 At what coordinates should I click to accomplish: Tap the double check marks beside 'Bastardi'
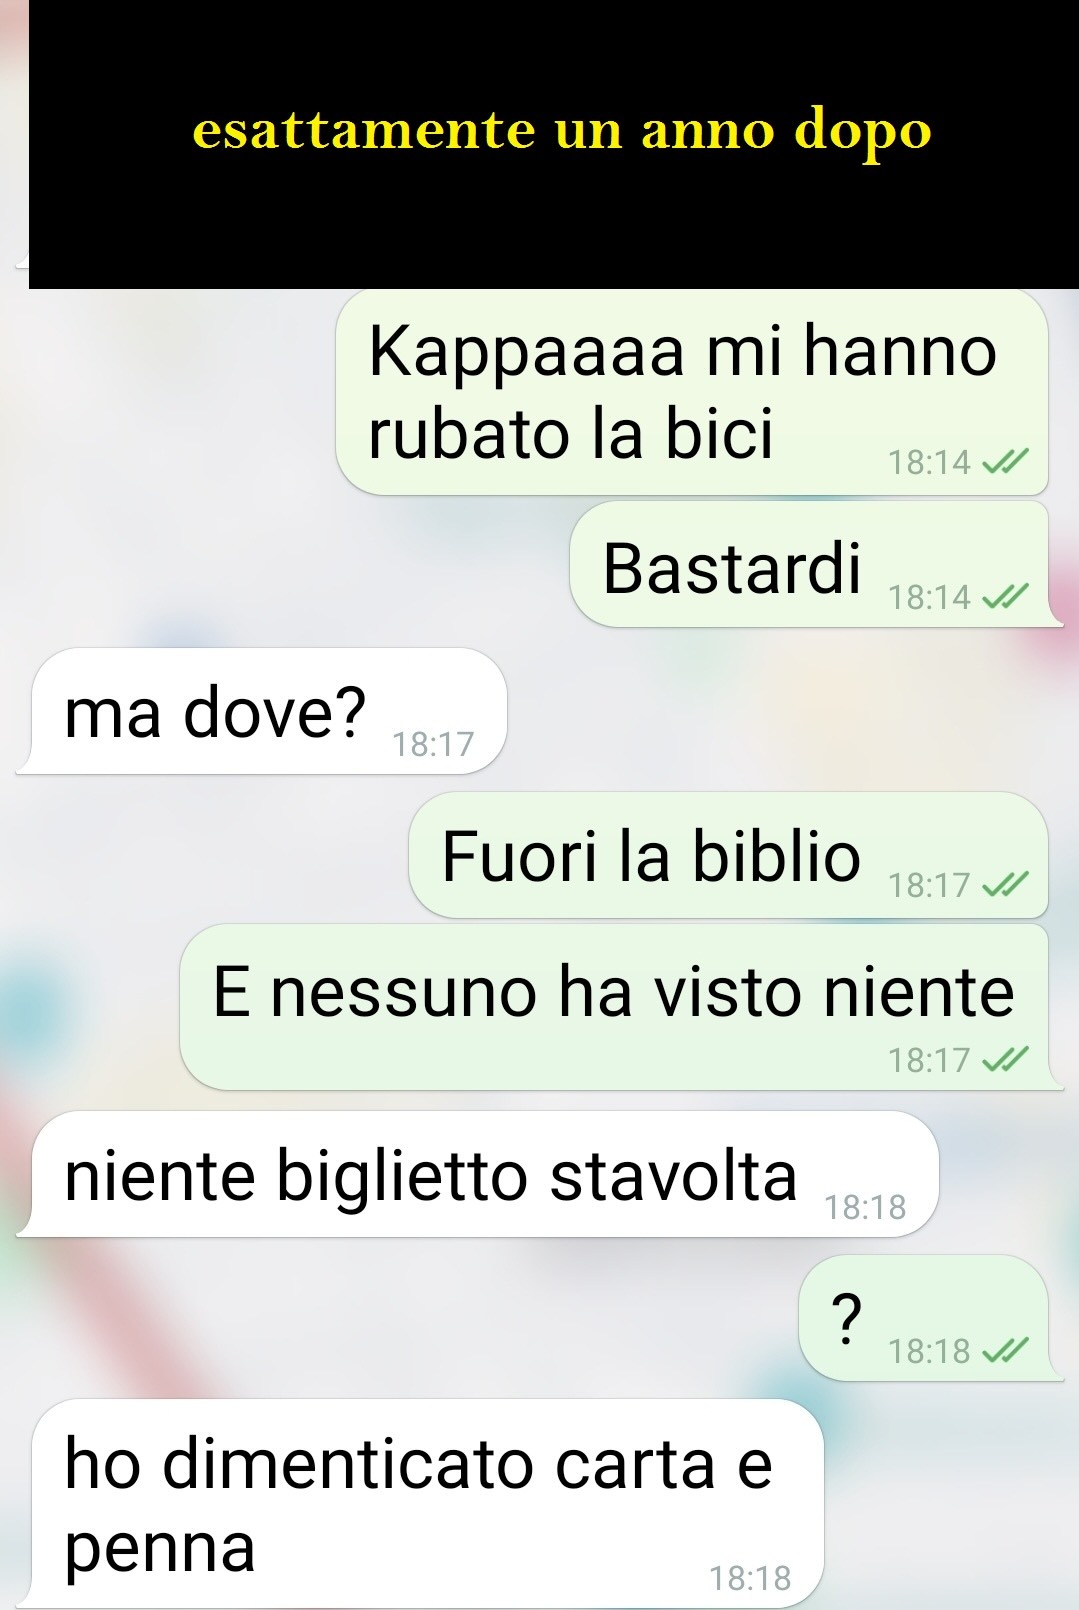point(1005,597)
